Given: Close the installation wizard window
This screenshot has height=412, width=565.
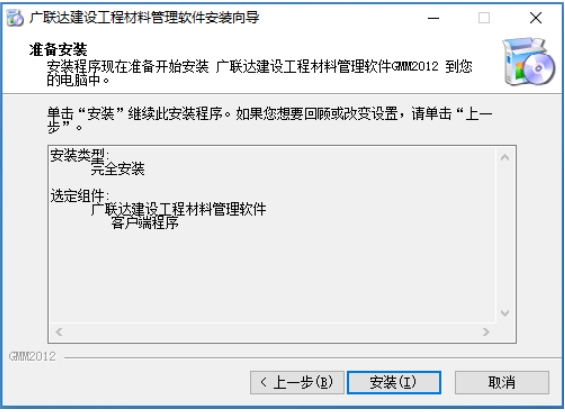Looking at the screenshot, I should [x=535, y=18].
